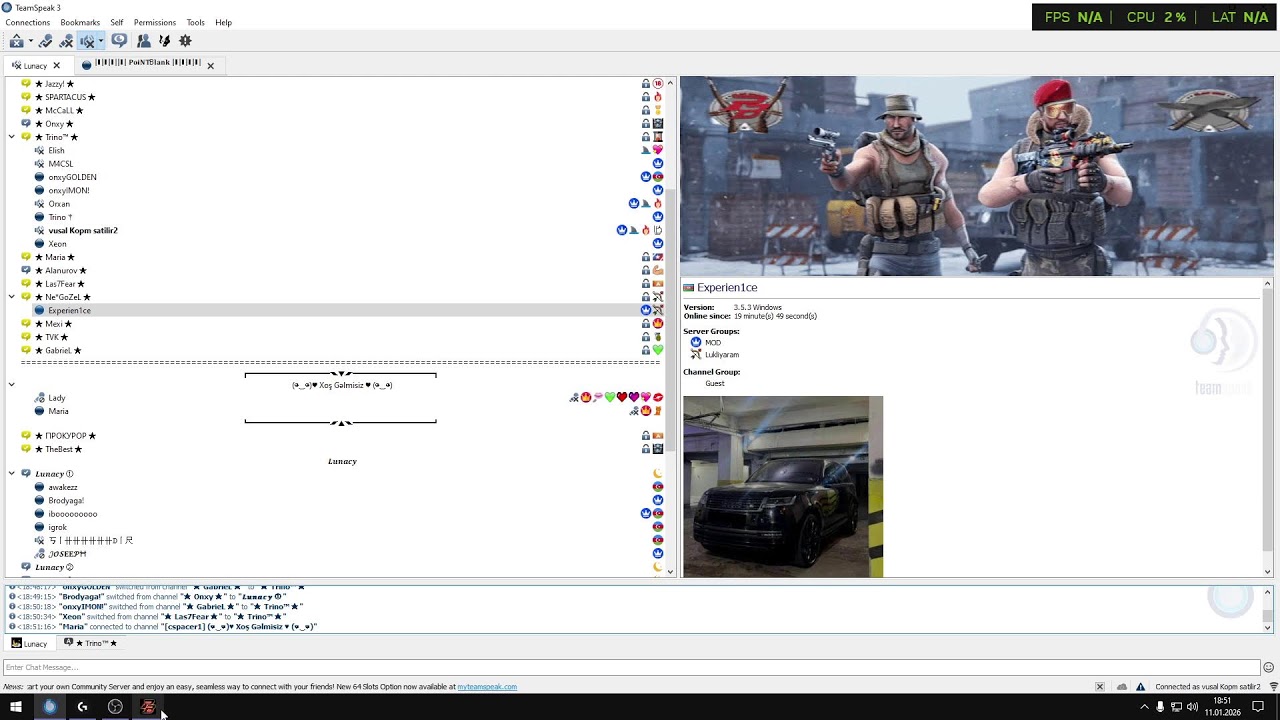The image size is (1280, 720).
Task: Open the Windows Start menu
Action: point(16,707)
